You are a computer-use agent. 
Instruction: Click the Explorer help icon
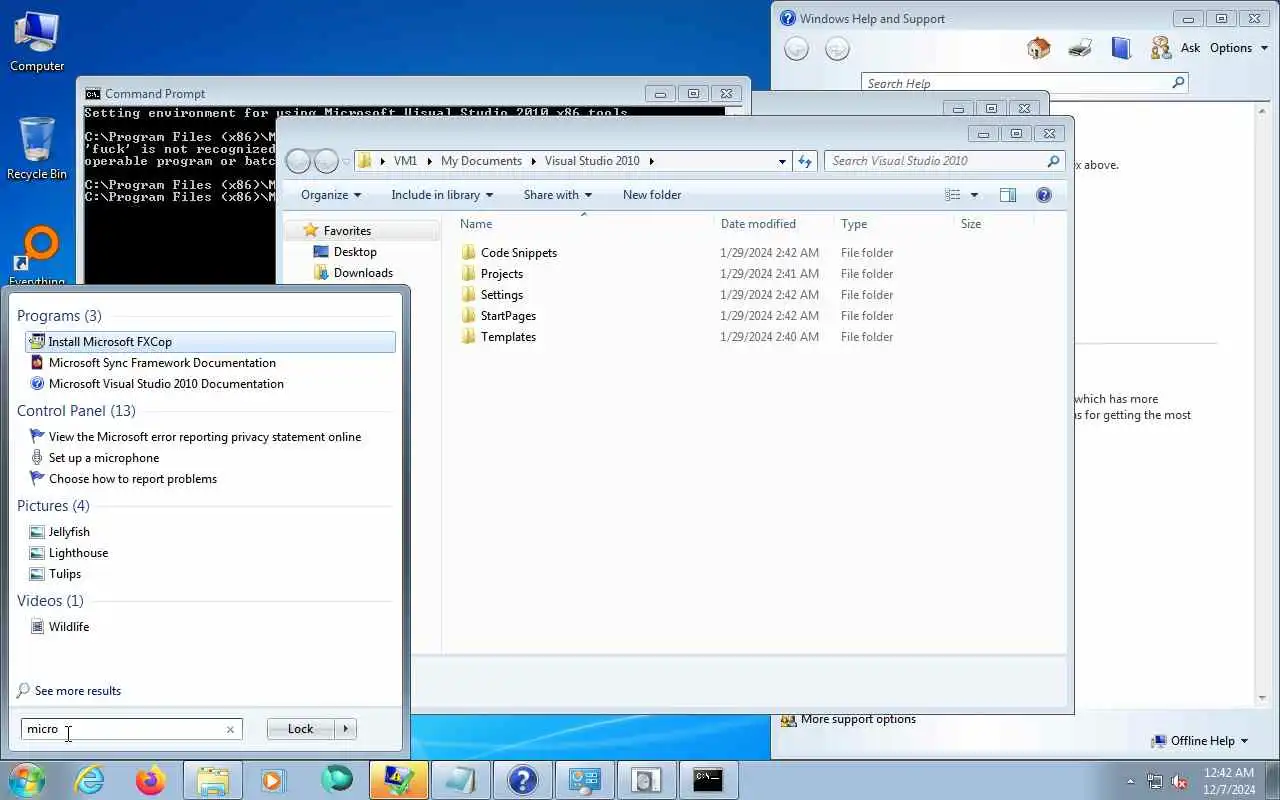pyautogui.click(x=1044, y=195)
